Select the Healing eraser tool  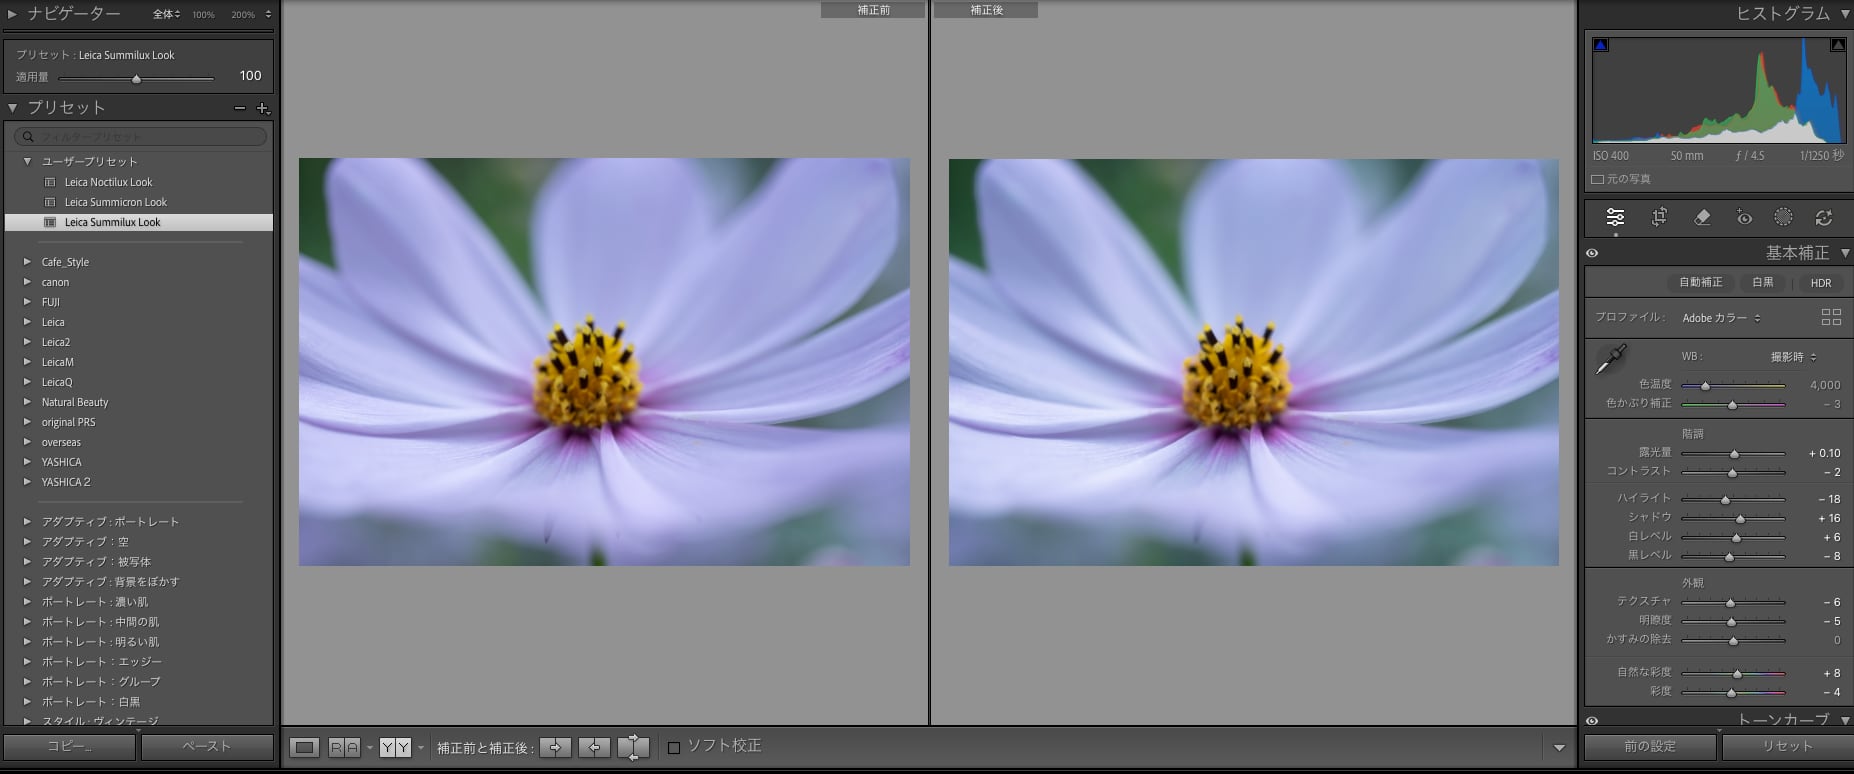coord(1701,217)
